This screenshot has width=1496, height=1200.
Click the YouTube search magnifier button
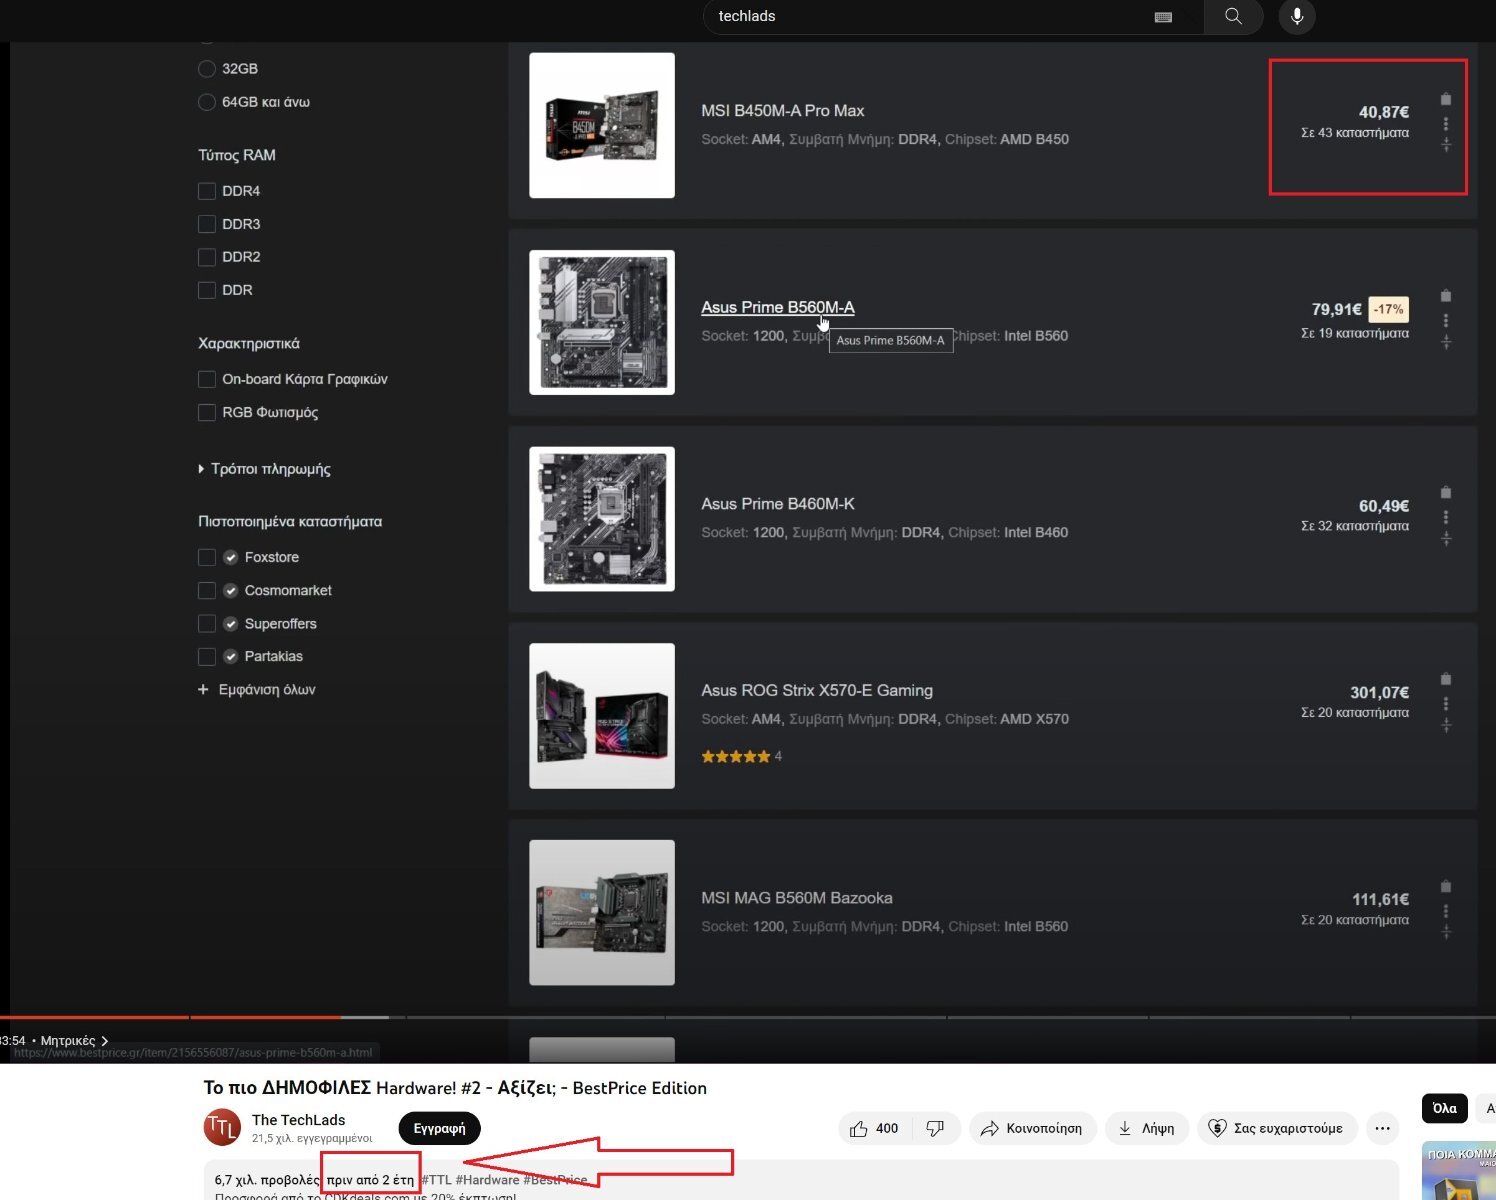[1233, 16]
